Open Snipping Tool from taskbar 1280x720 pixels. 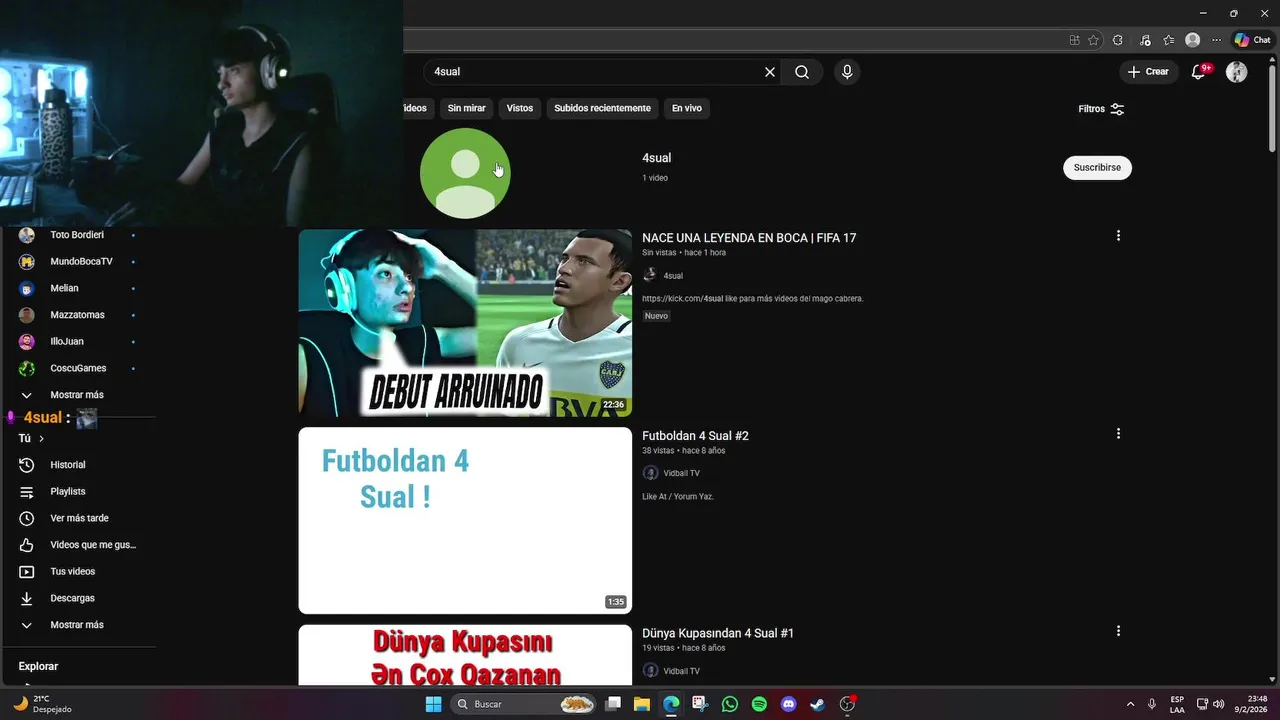pos(700,704)
